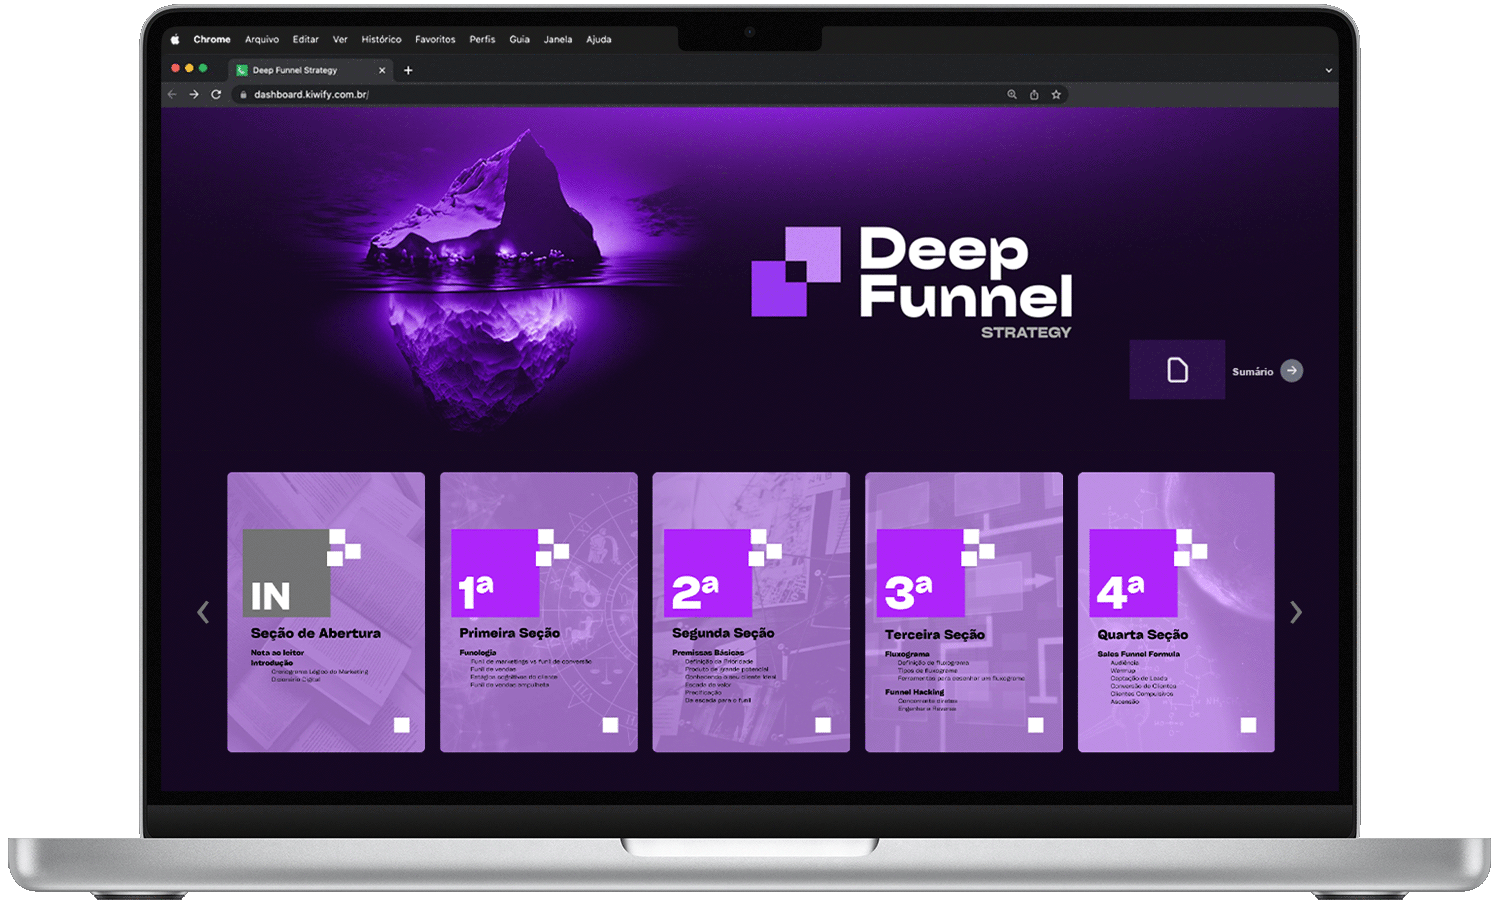
Task: Show next section cards with right chevron
Action: pos(1296,612)
